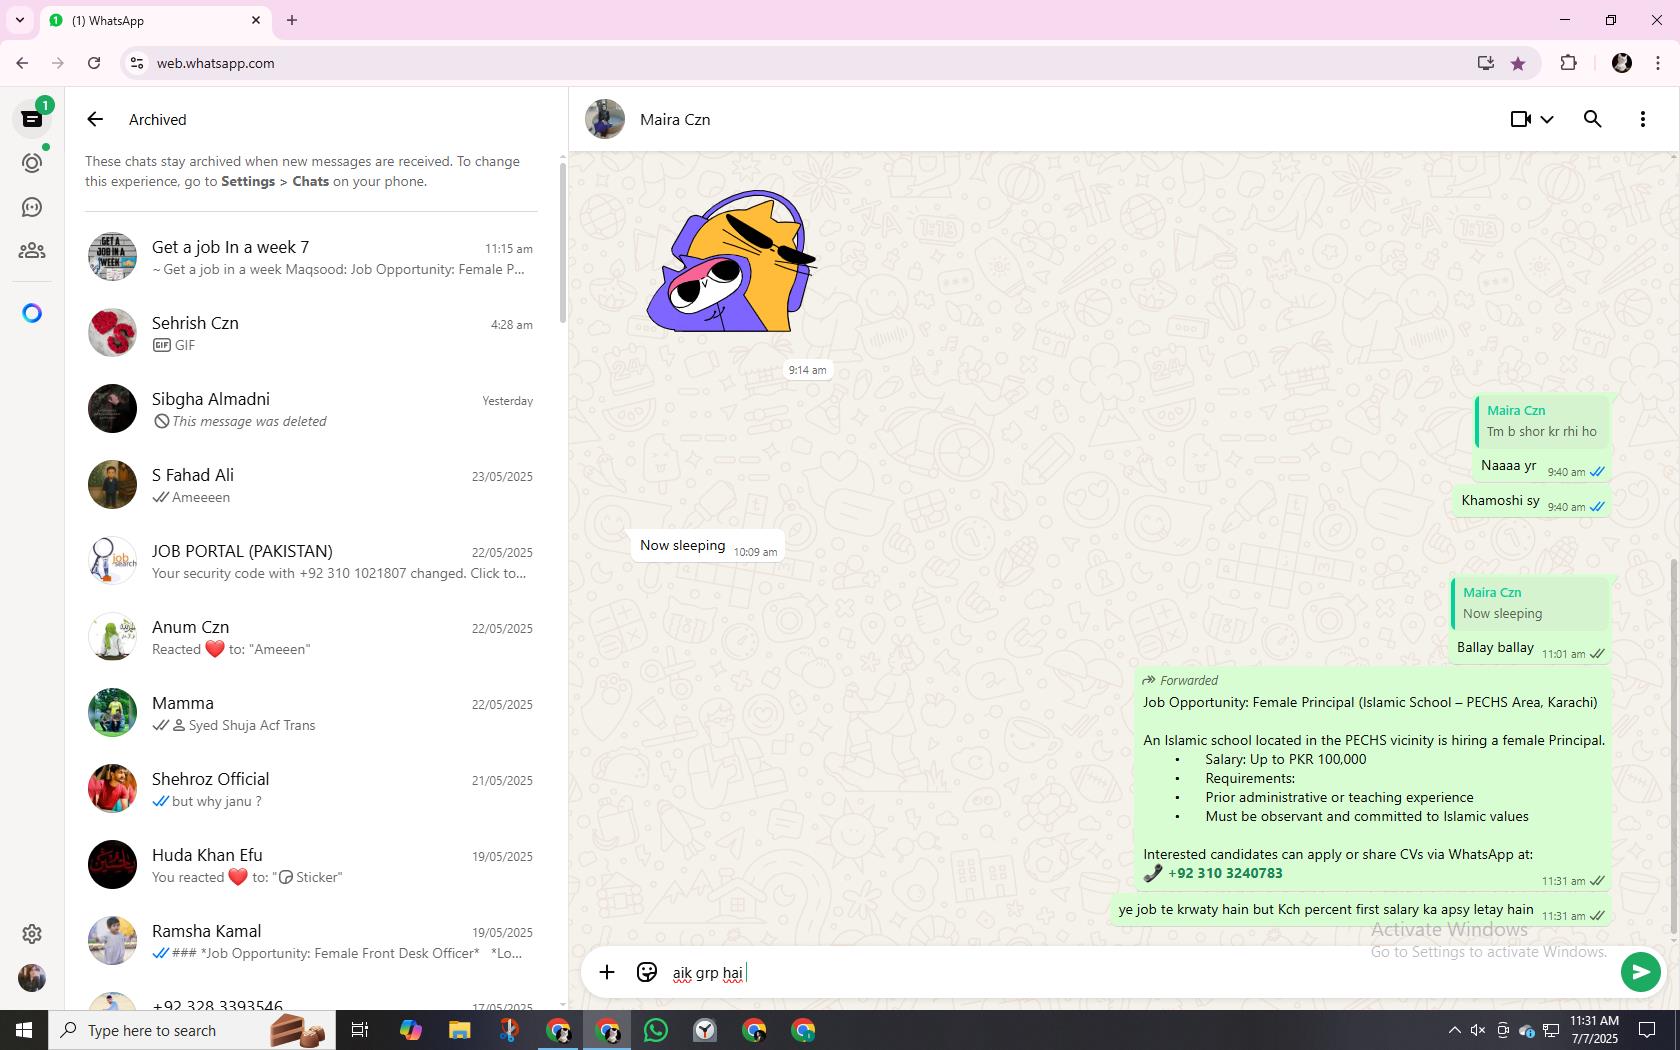Open the taskbar clock and date
Viewport: 1680px width, 1050px height.
pyautogui.click(x=1594, y=1030)
